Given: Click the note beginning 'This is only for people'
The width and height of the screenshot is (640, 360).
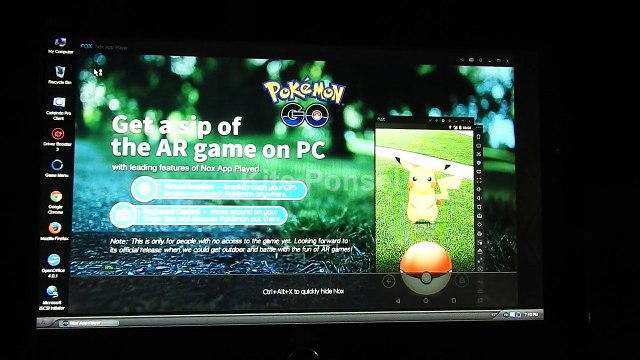Looking at the screenshot, I should coord(231,245).
